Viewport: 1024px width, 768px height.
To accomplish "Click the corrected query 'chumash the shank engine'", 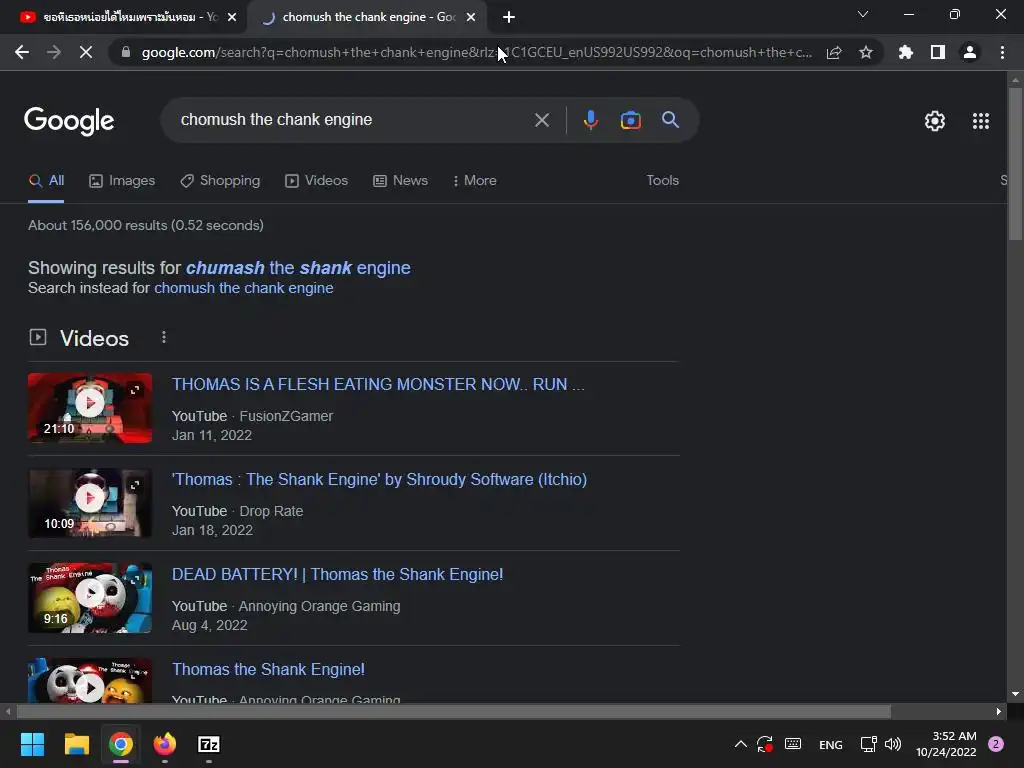I will point(298,268).
